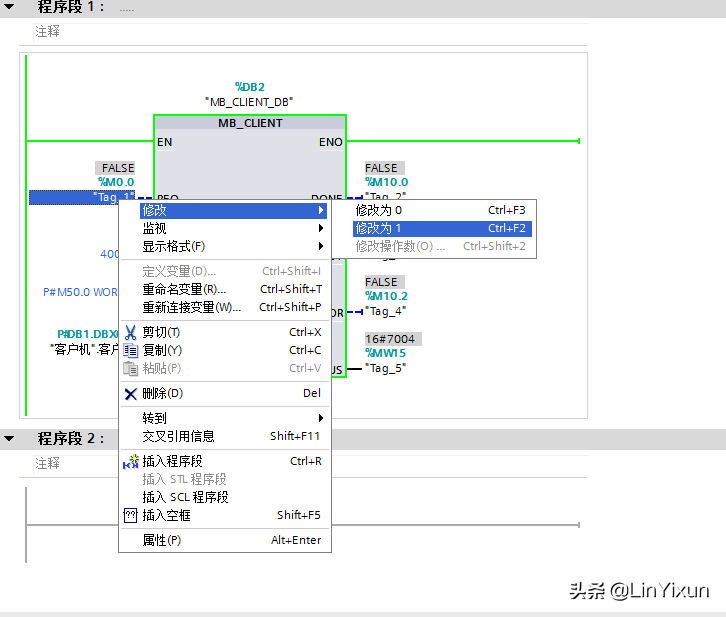Click the 程序段 1 title
The height and width of the screenshot is (617, 726).
tap(71, 6)
